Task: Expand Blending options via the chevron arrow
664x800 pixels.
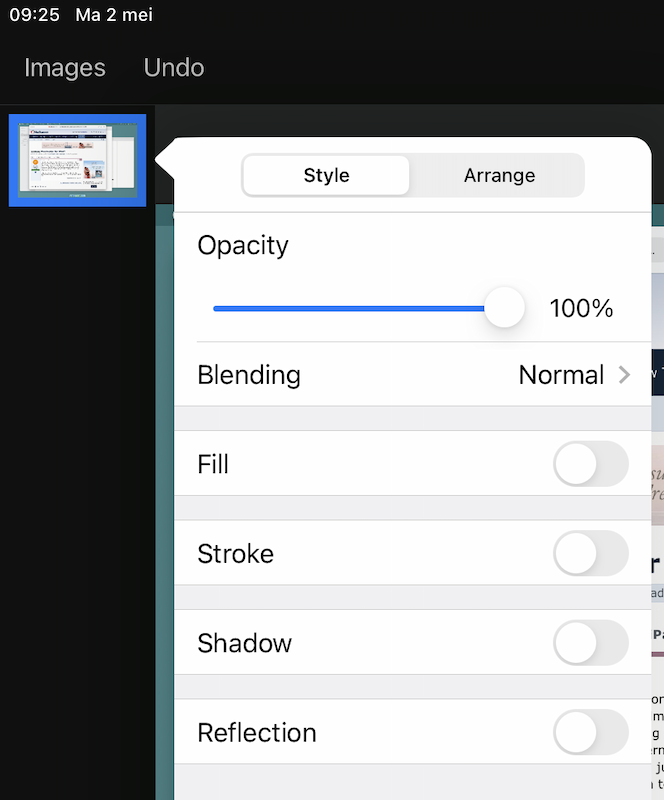Action: click(625, 375)
